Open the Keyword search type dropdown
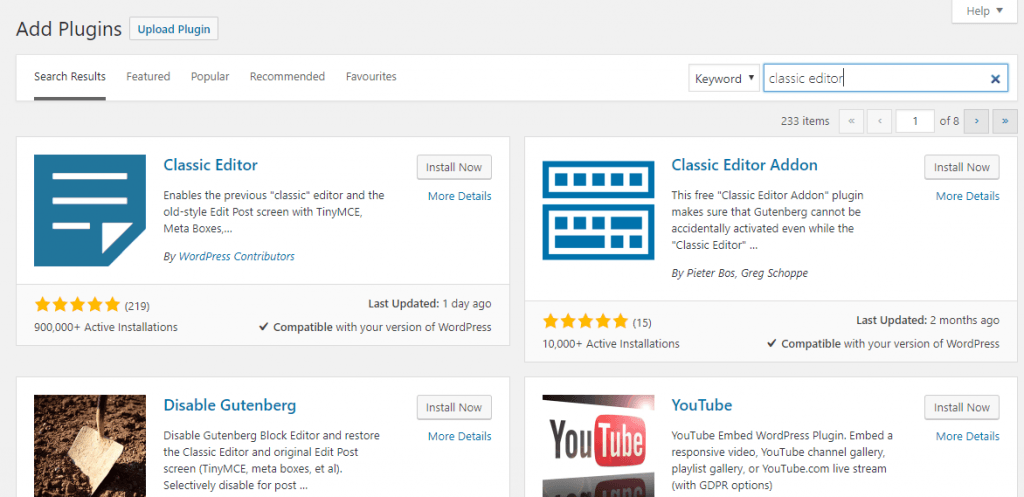This screenshot has height=497, width=1024. (724, 79)
